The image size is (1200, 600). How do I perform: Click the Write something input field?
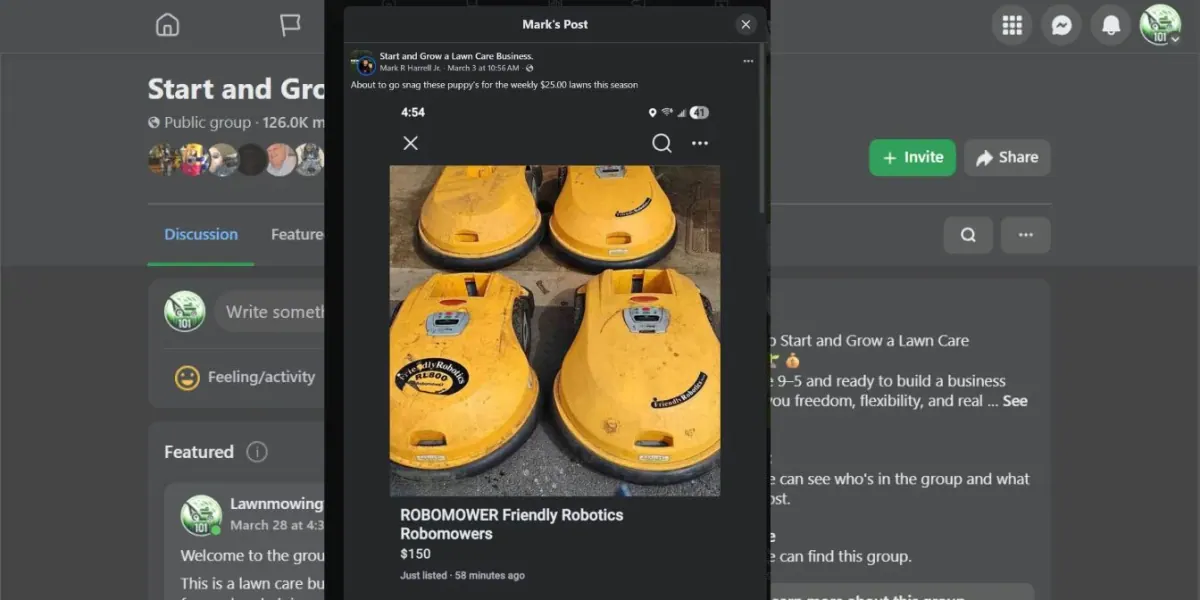click(270, 312)
